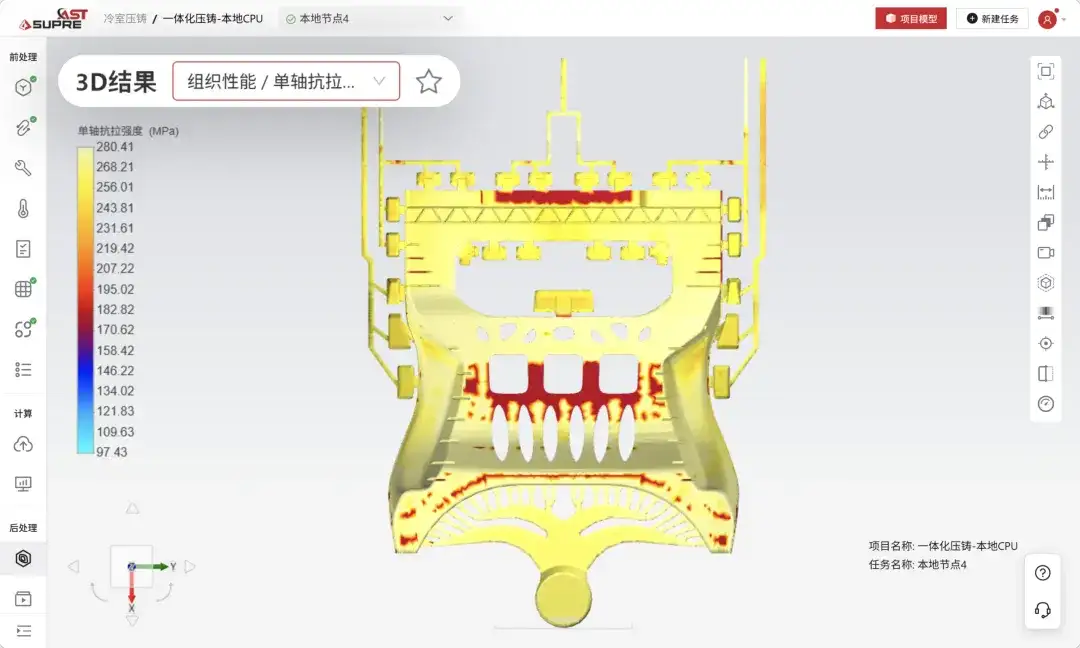Toggle the split view compare icon

pos(1046,374)
